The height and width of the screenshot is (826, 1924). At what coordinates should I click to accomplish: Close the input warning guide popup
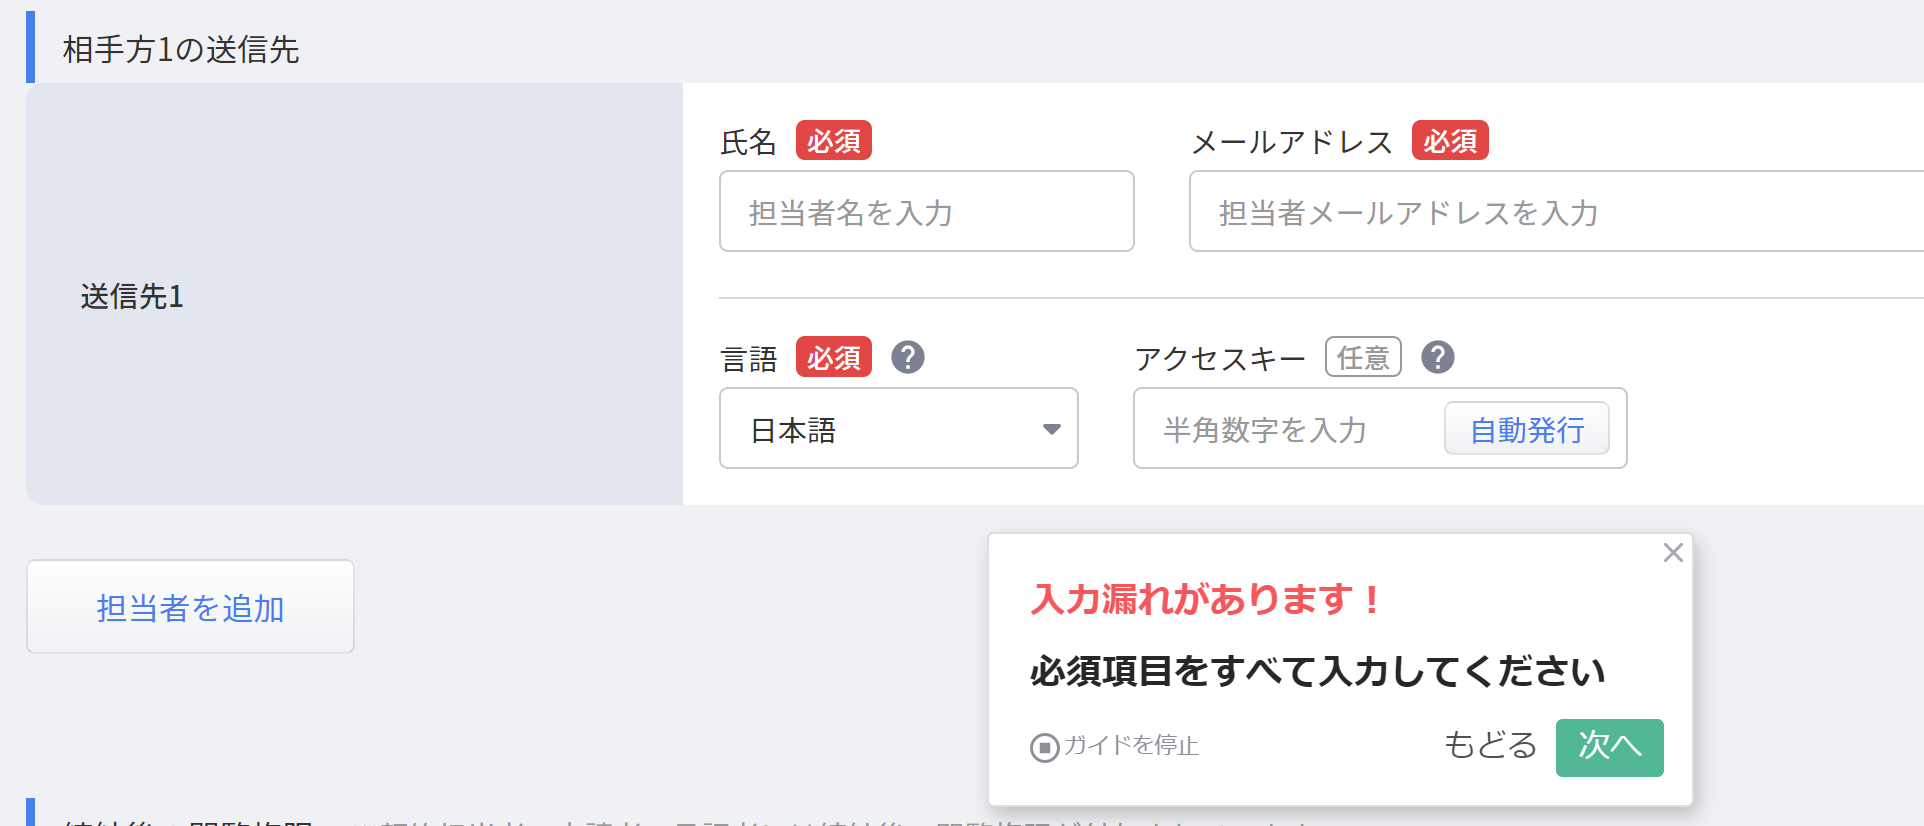pyautogui.click(x=1673, y=553)
